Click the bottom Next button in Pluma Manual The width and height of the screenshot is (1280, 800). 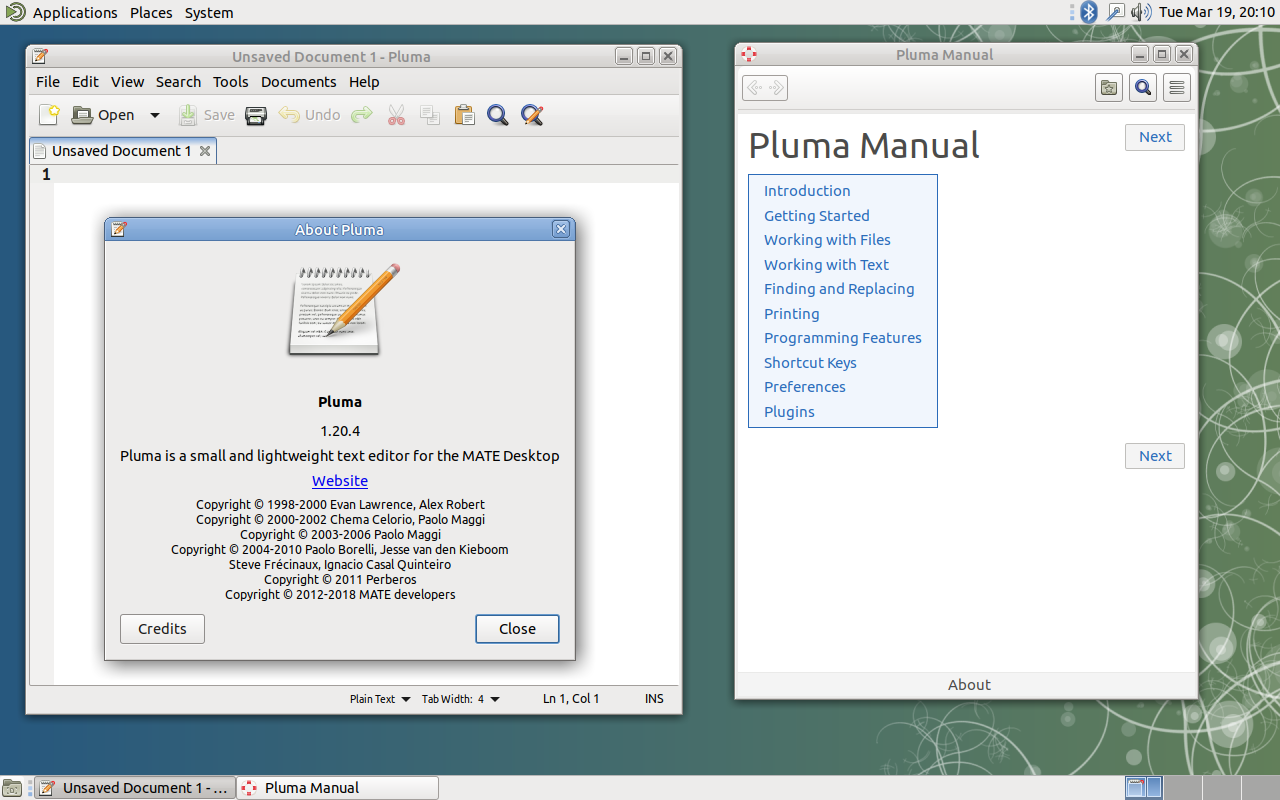[x=1155, y=456]
